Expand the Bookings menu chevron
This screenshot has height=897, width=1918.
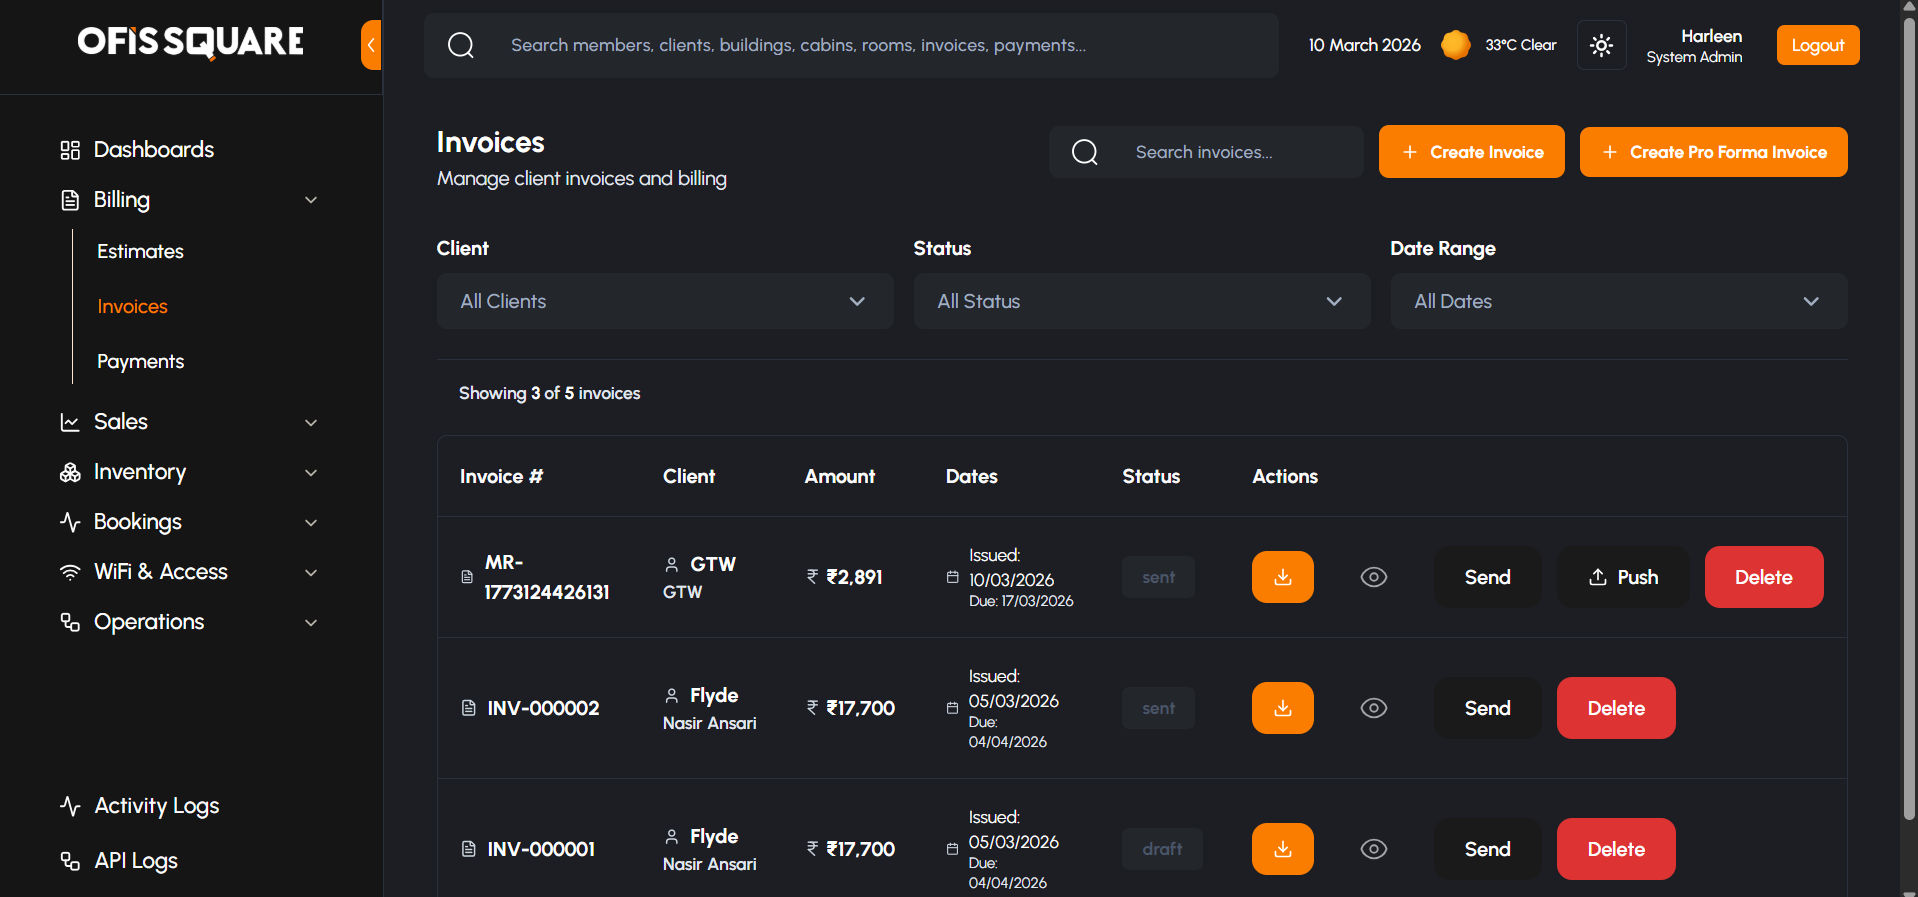[311, 523]
